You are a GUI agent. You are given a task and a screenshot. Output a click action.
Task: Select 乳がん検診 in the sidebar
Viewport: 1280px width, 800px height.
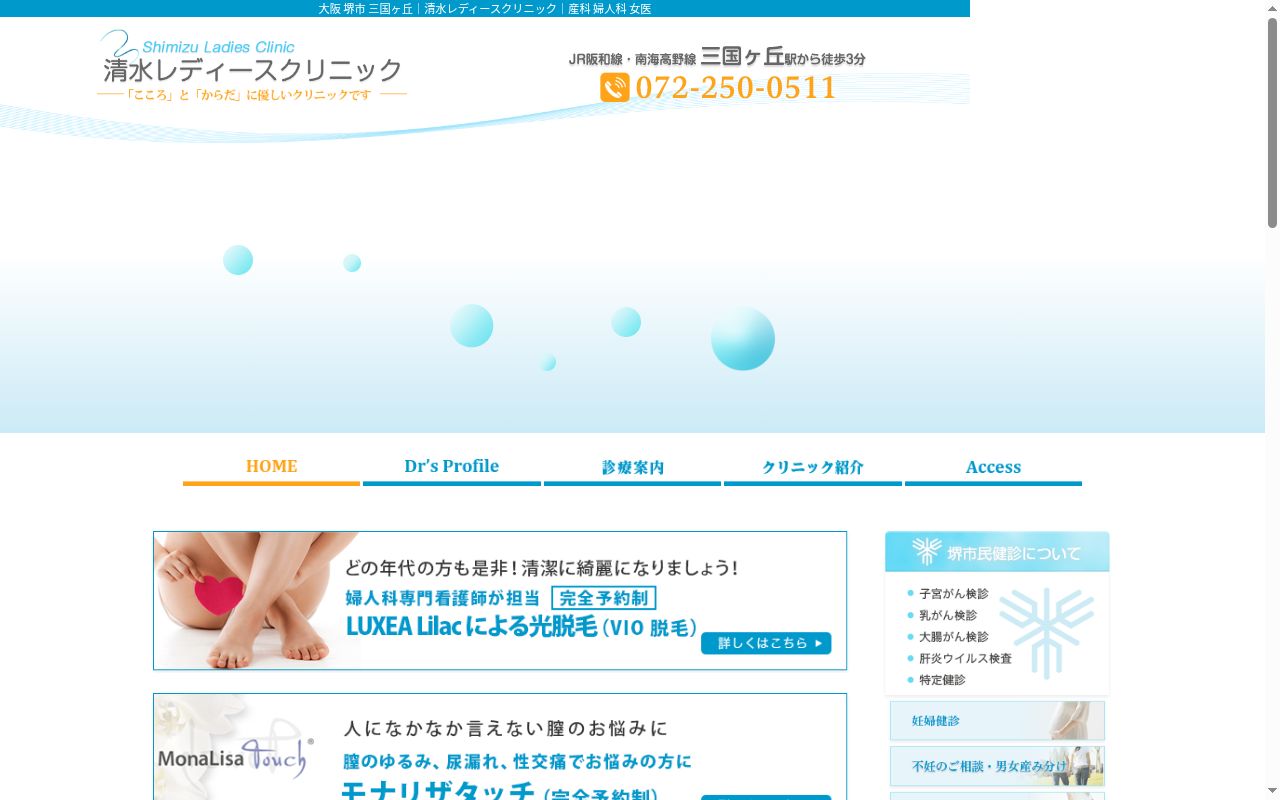click(x=948, y=615)
